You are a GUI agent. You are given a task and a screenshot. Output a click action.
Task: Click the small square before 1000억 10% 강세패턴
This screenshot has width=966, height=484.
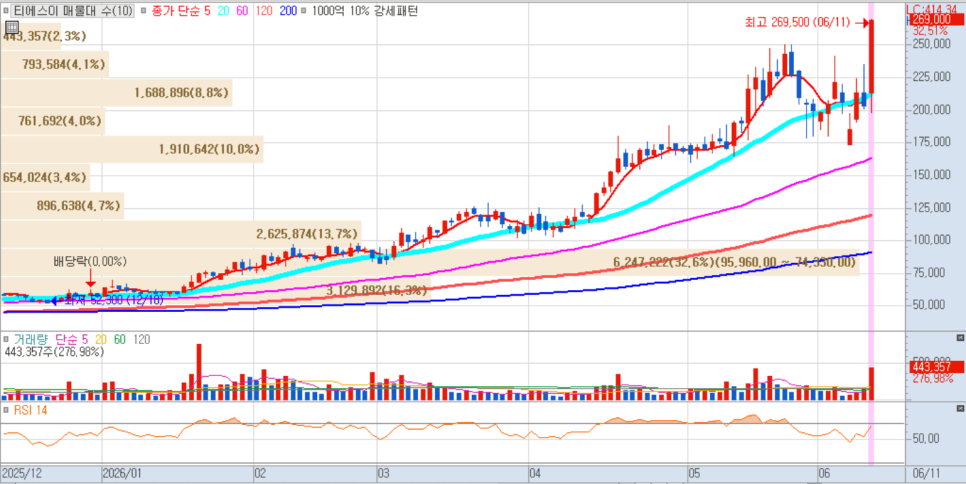click(x=304, y=11)
